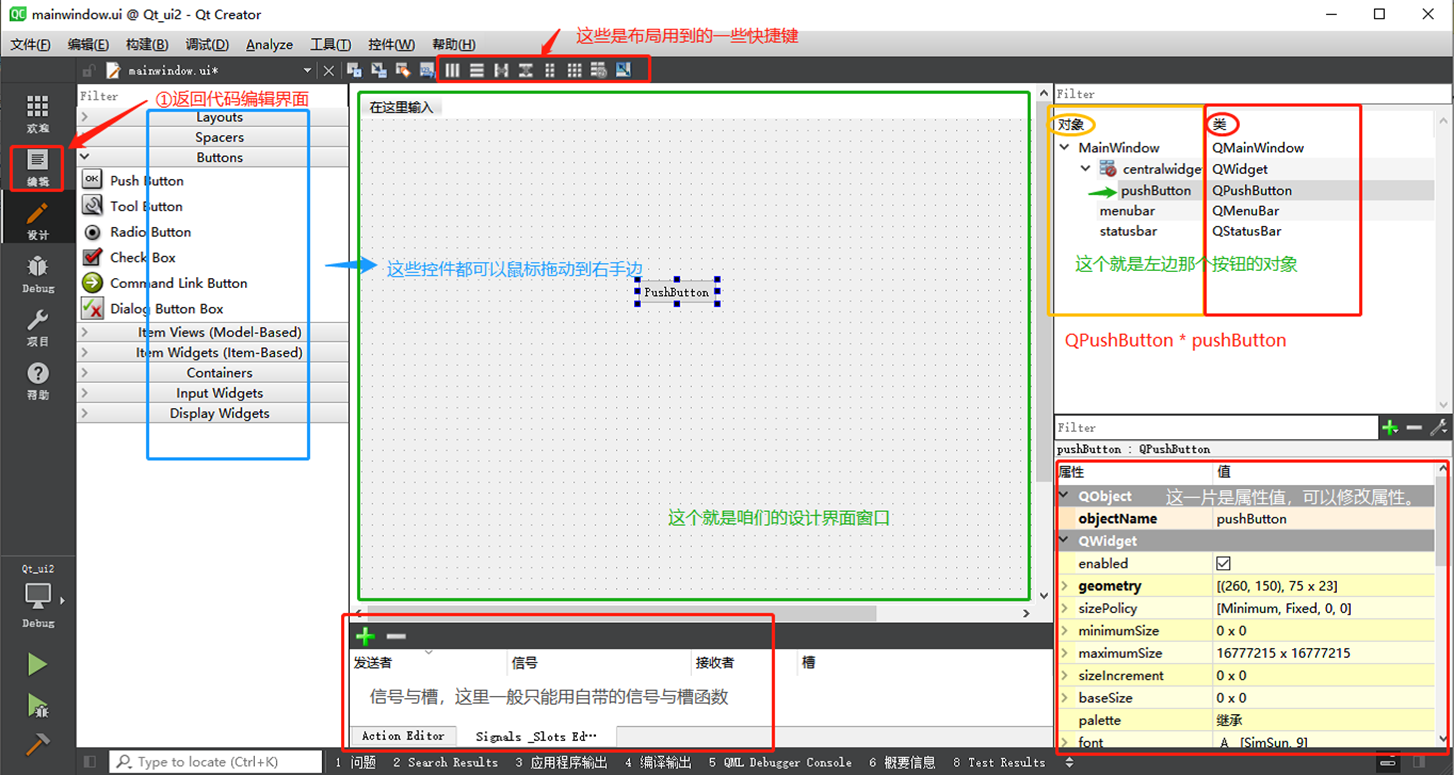1454x775 pixels.
Task: Select the Edit Buddies mode icon
Action: (x=403, y=70)
